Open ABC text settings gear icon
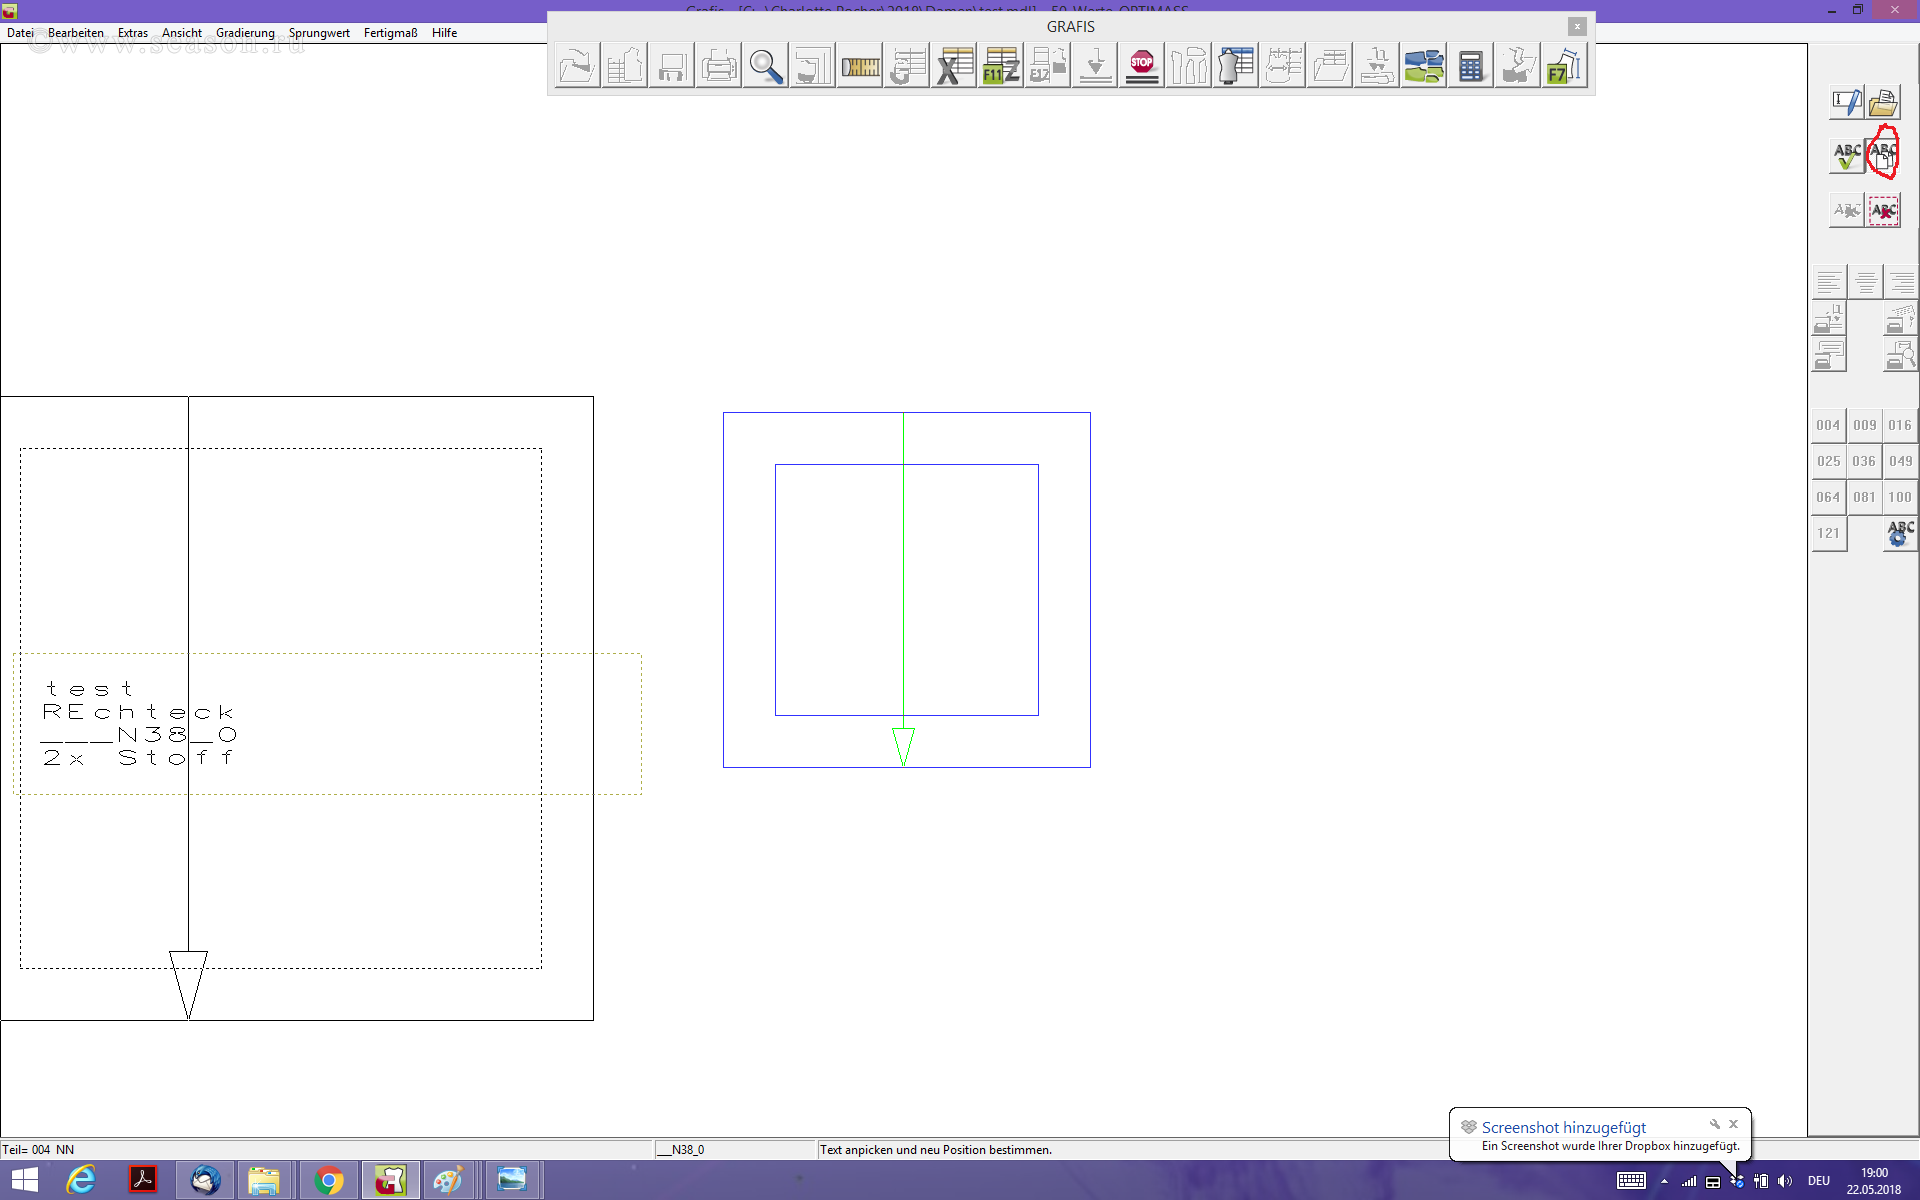The height and width of the screenshot is (1200, 1920). 1899,533
